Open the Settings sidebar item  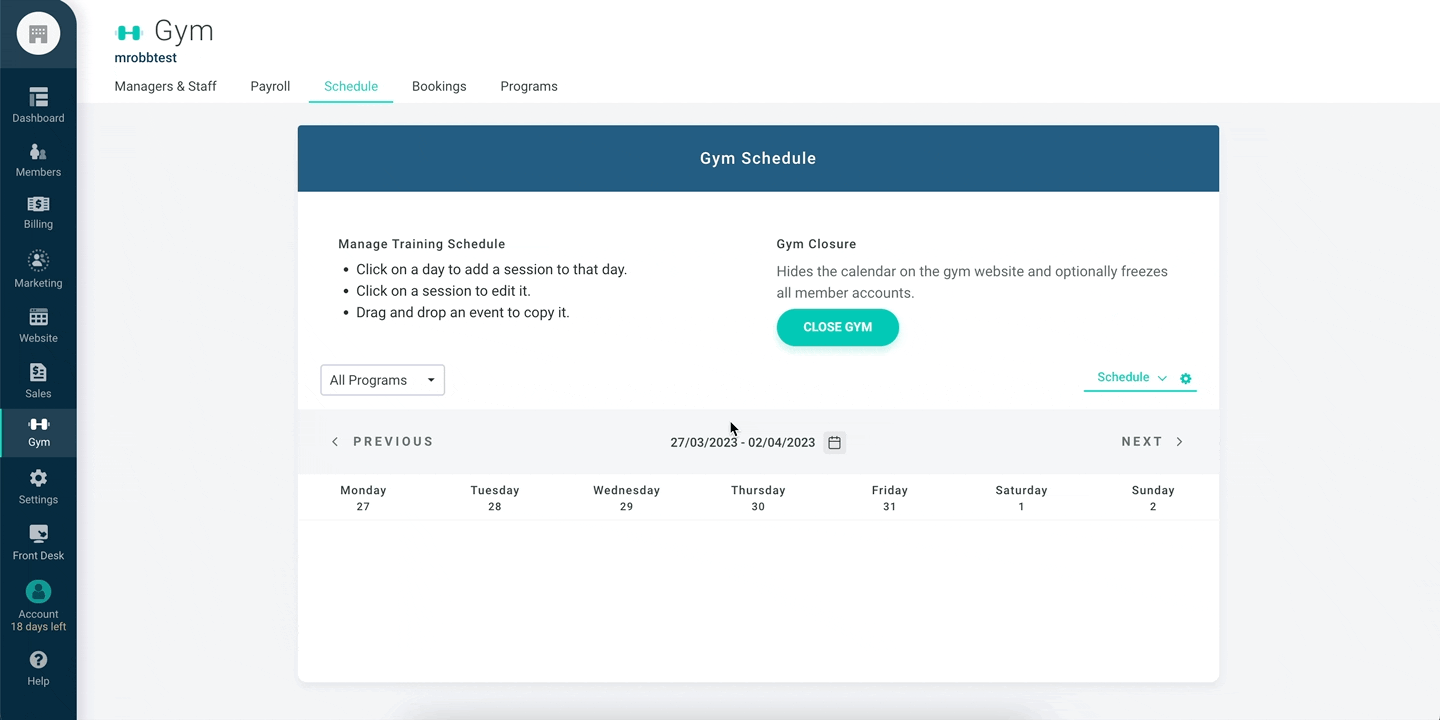click(38, 479)
